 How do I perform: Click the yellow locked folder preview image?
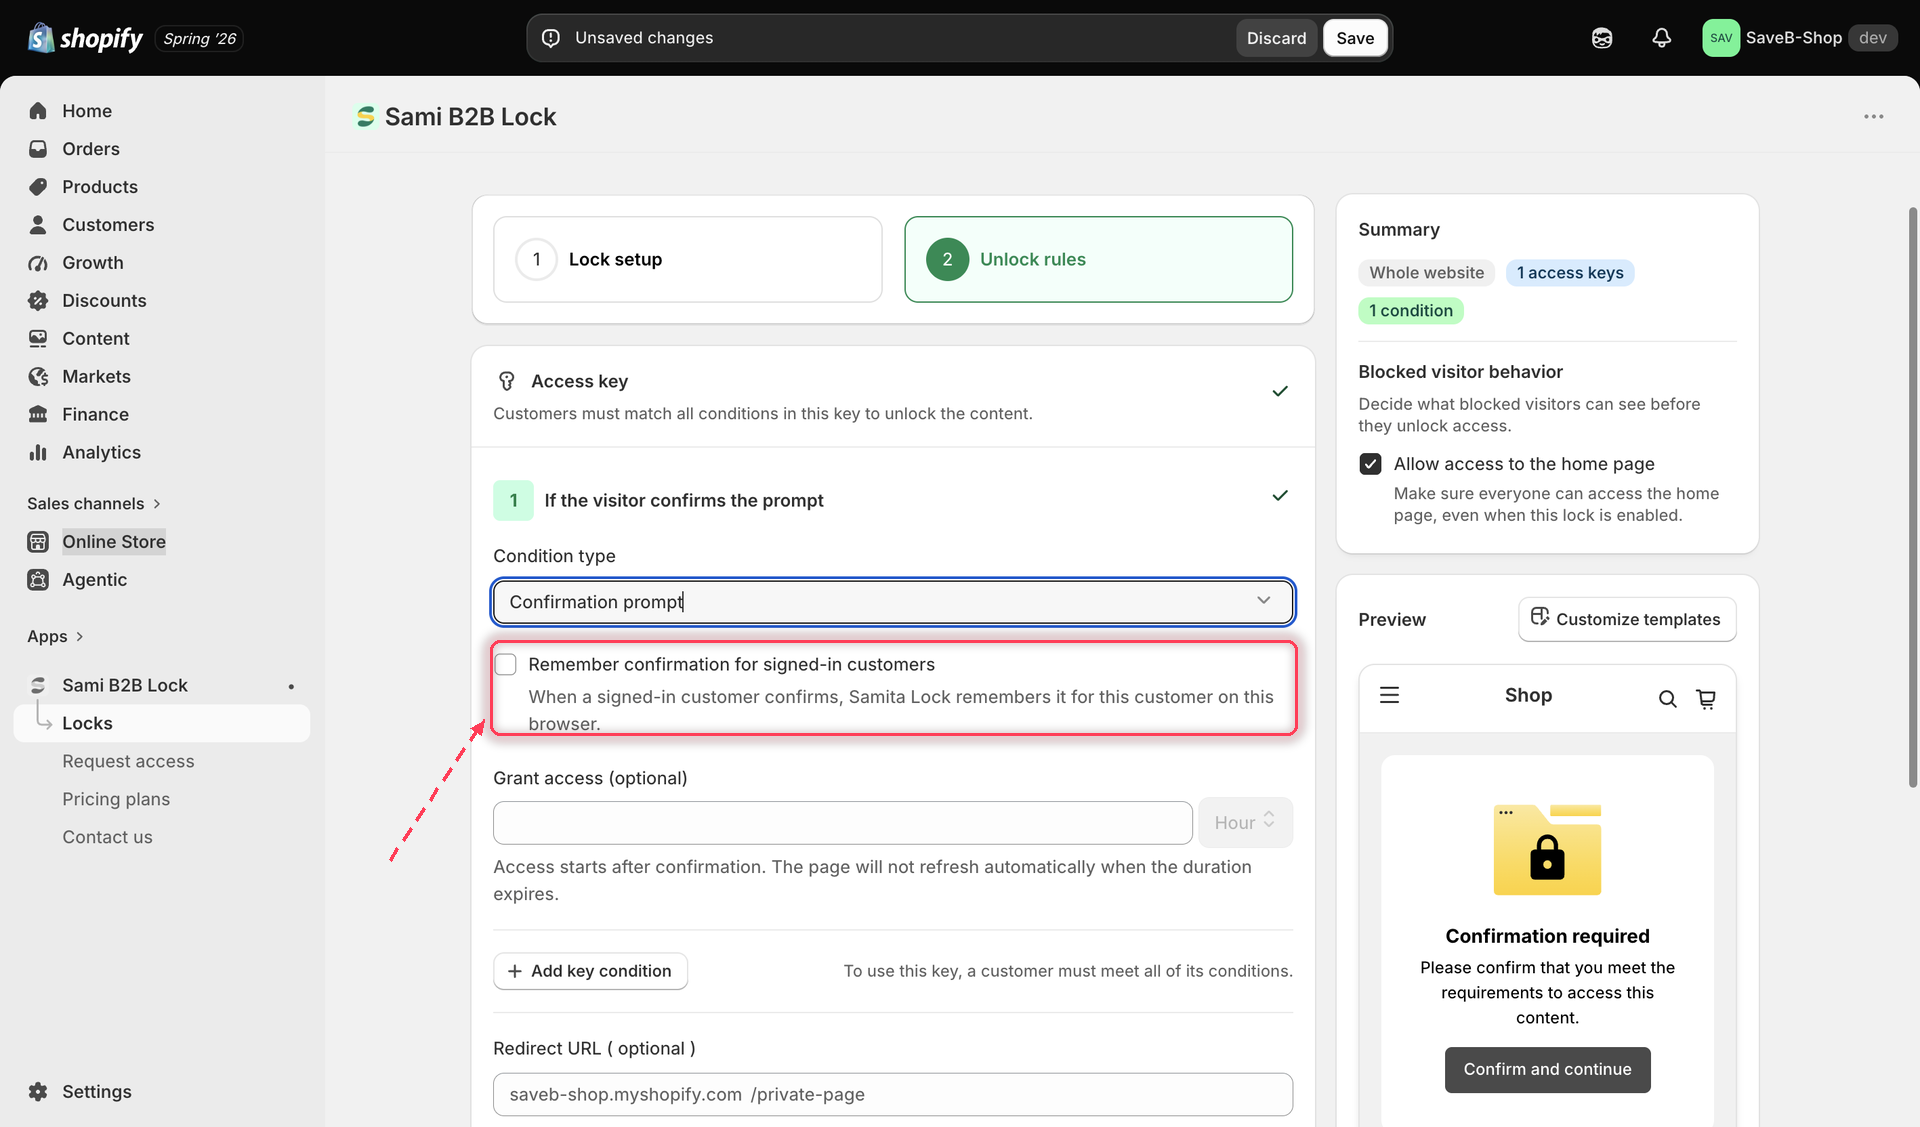(1547, 849)
